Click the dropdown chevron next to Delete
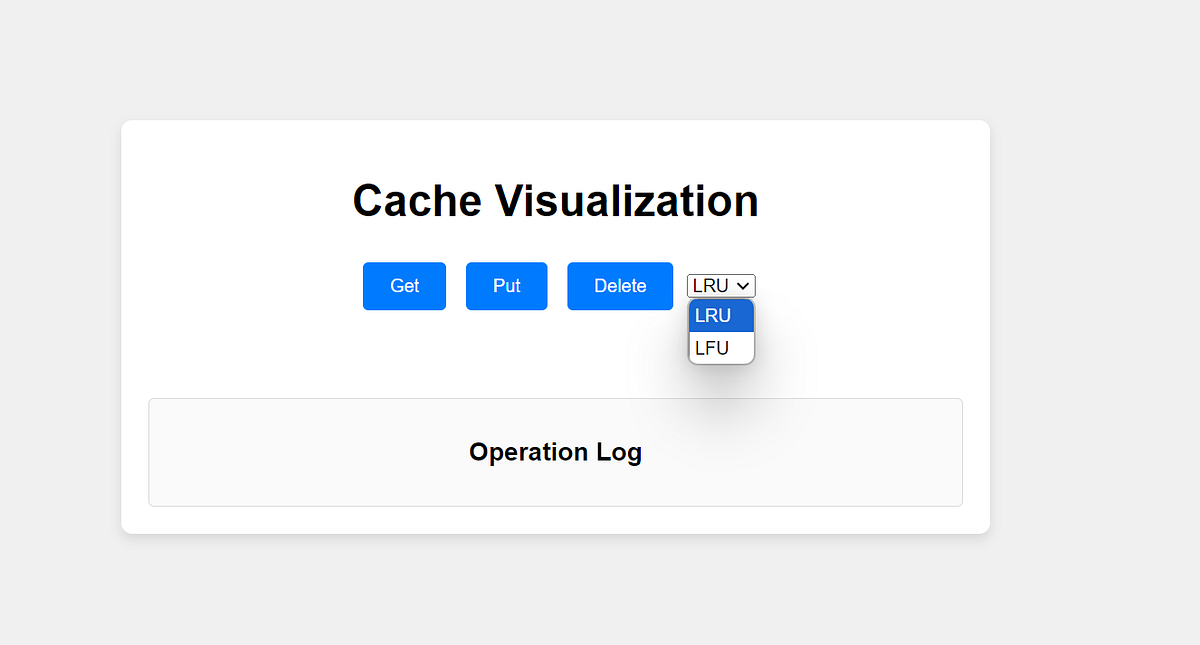This screenshot has height=645, width=1200. coord(745,286)
